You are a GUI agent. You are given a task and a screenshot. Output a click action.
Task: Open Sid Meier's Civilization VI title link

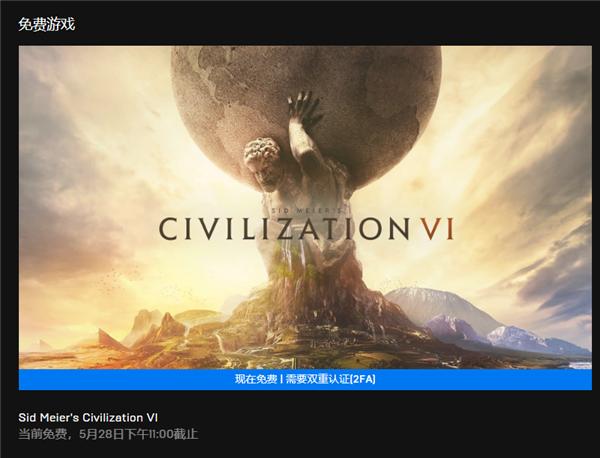tap(88, 417)
